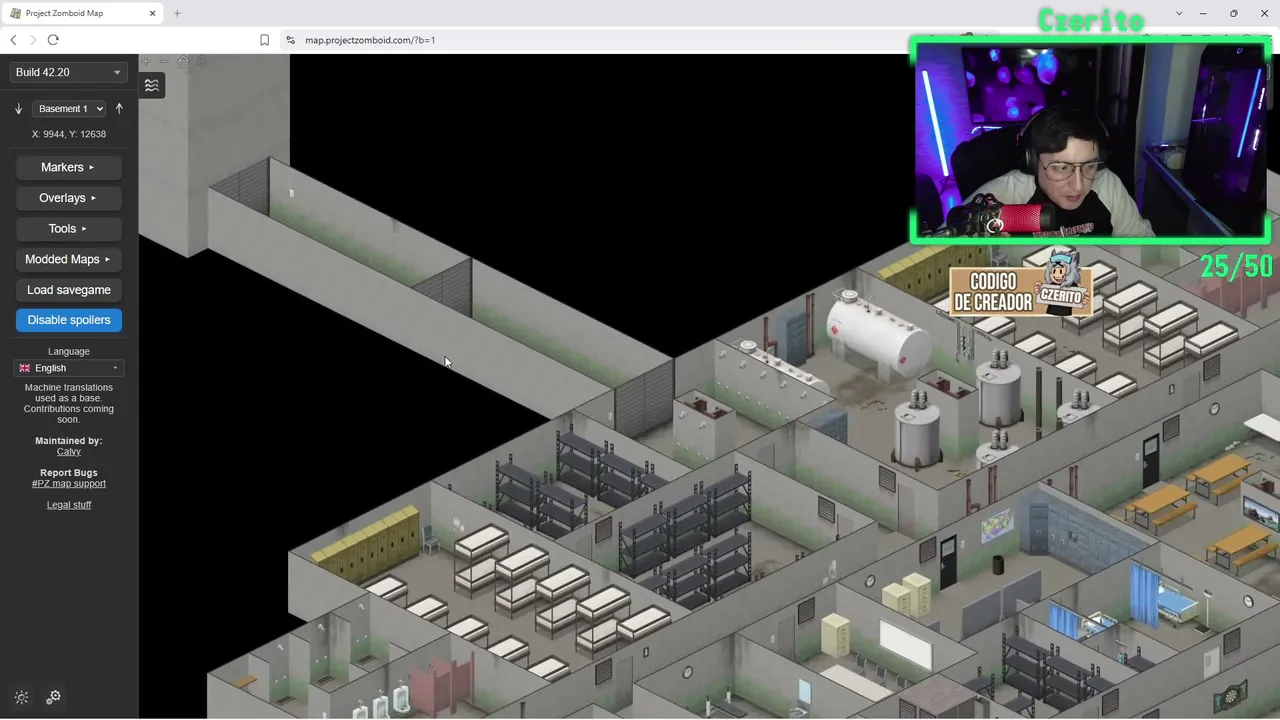Click the home icon above the map
This screenshot has width=1280, height=720.
[x=183, y=62]
